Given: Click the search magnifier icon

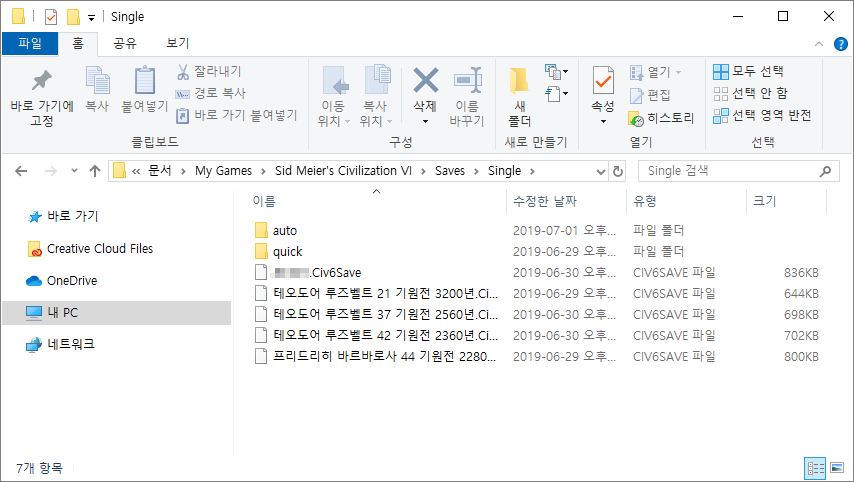Looking at the screenshot, I should pyautogui.click(x=825, y=172).
